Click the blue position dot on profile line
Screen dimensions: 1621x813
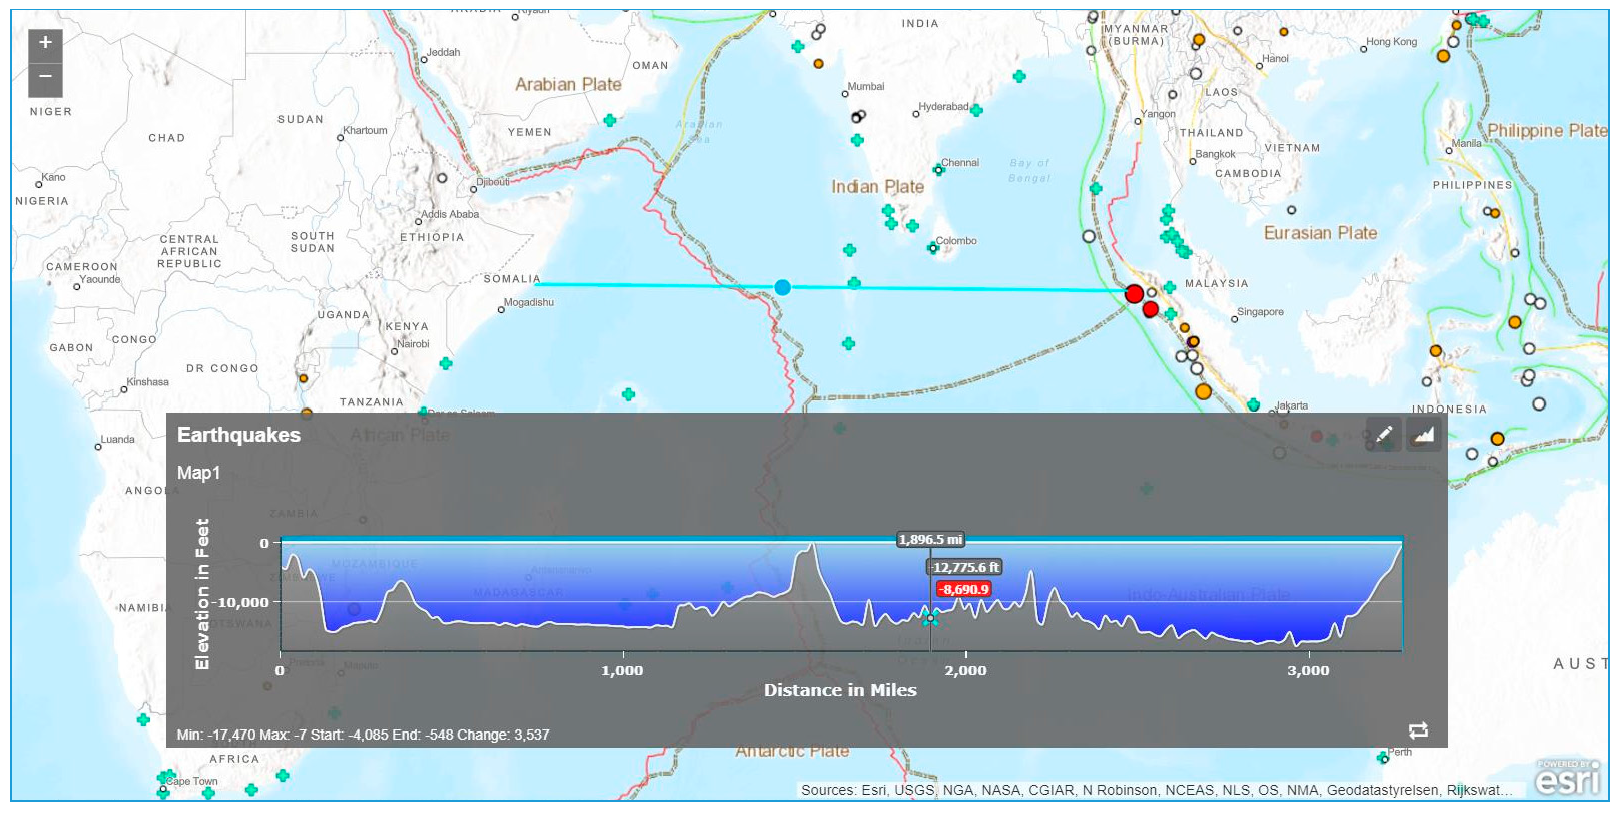tap(783, 288)
